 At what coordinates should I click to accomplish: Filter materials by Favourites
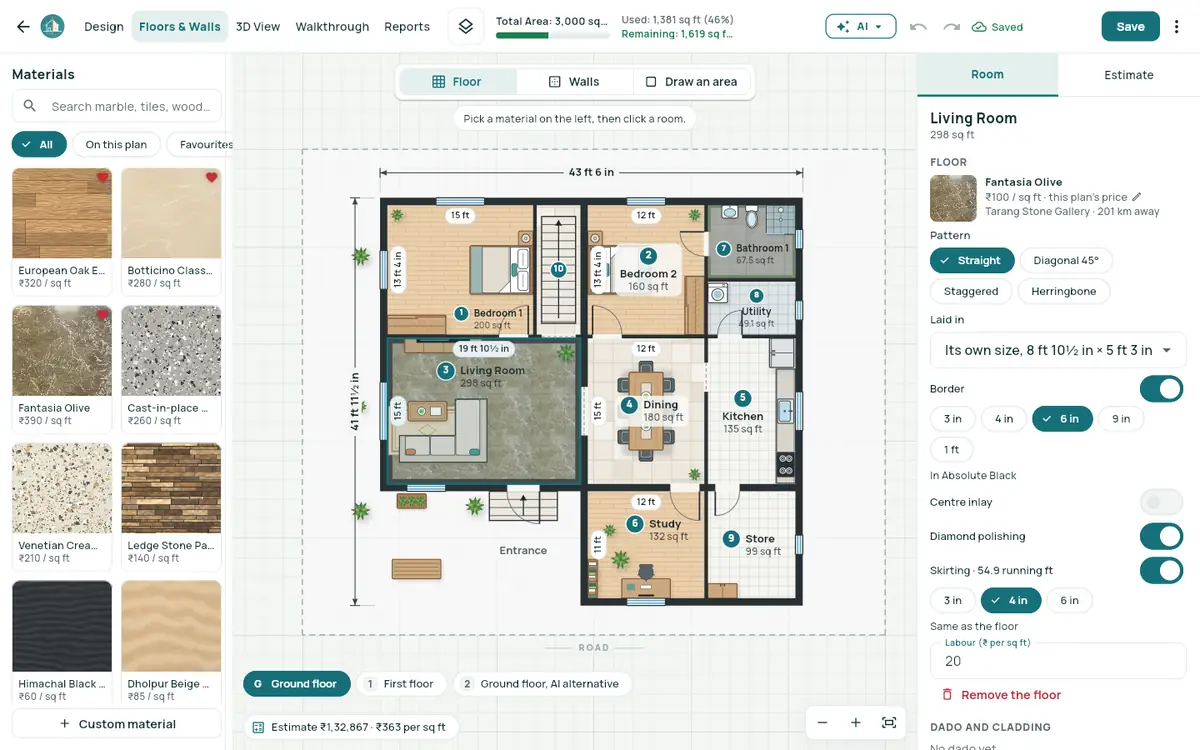202,145
